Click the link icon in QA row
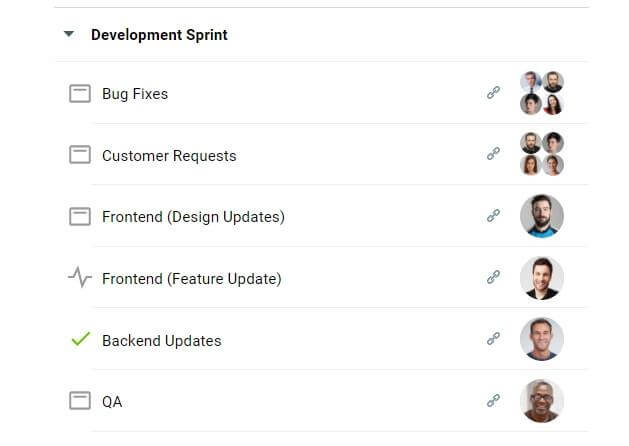 493,400
